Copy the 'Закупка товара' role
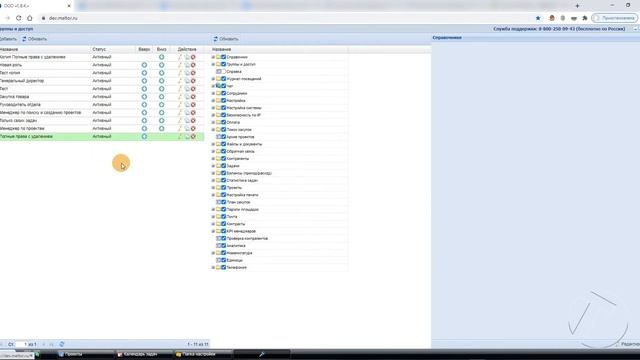The width and height of the screenshot is (640, 360). 187,97
